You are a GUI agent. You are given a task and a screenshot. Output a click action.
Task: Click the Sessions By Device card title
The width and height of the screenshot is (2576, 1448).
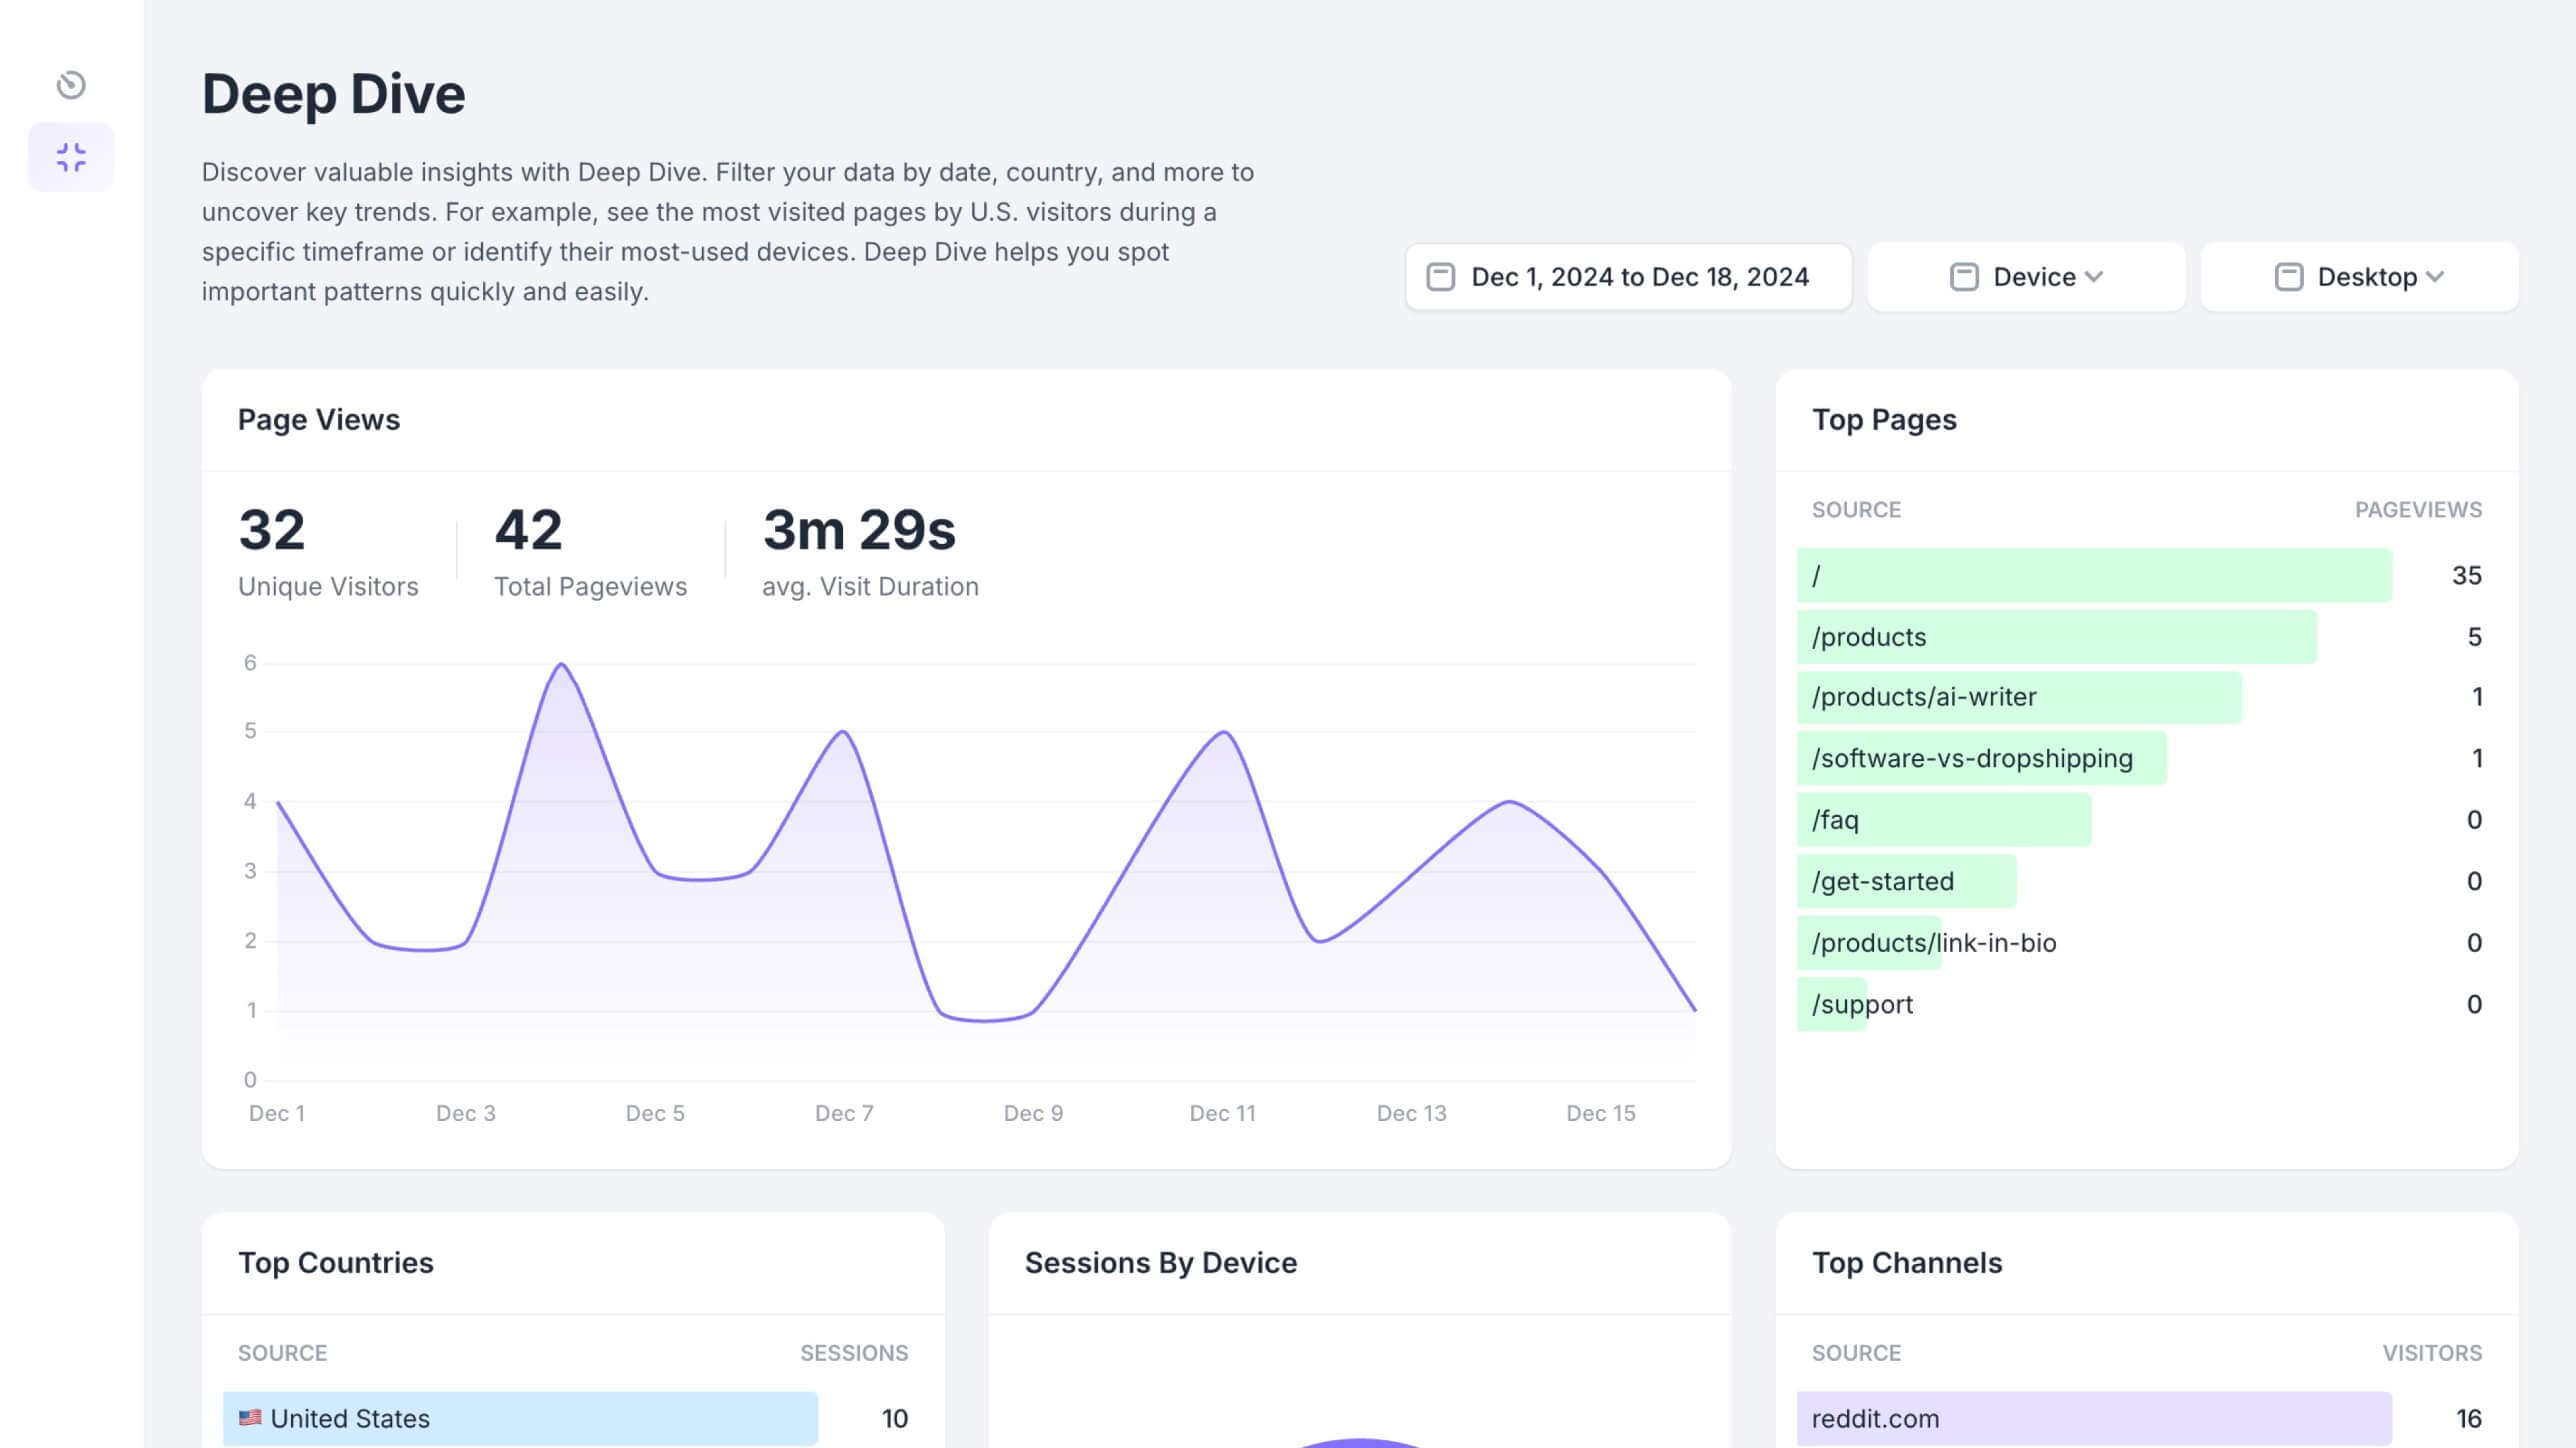pyautogui.click(x=1161, y=1263)
